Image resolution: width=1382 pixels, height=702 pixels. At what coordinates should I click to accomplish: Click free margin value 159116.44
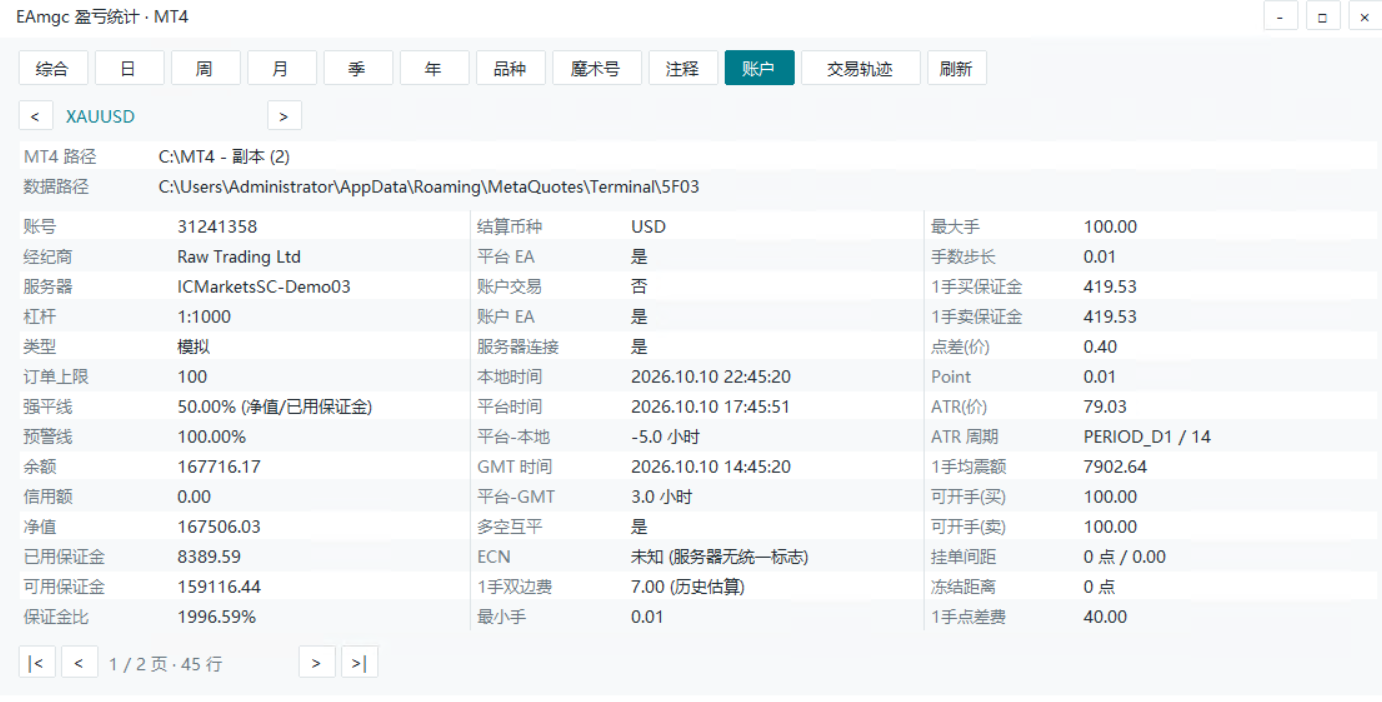[x=219, y=587]
